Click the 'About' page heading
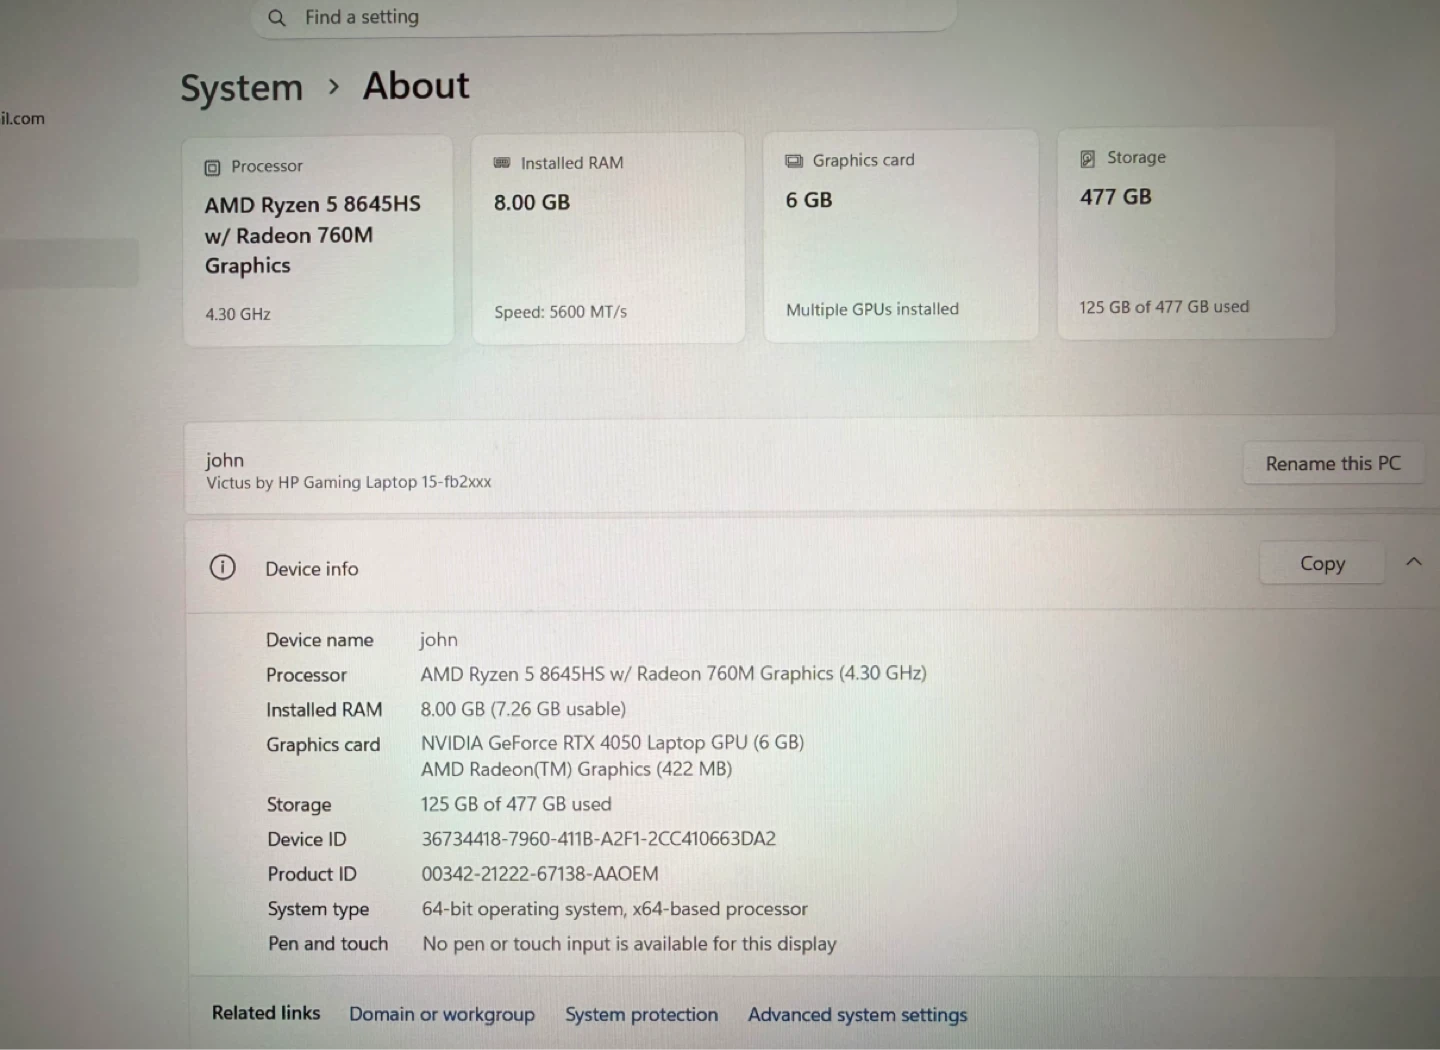Screen dimensions: 1440x1050 (x=416, y=86)
